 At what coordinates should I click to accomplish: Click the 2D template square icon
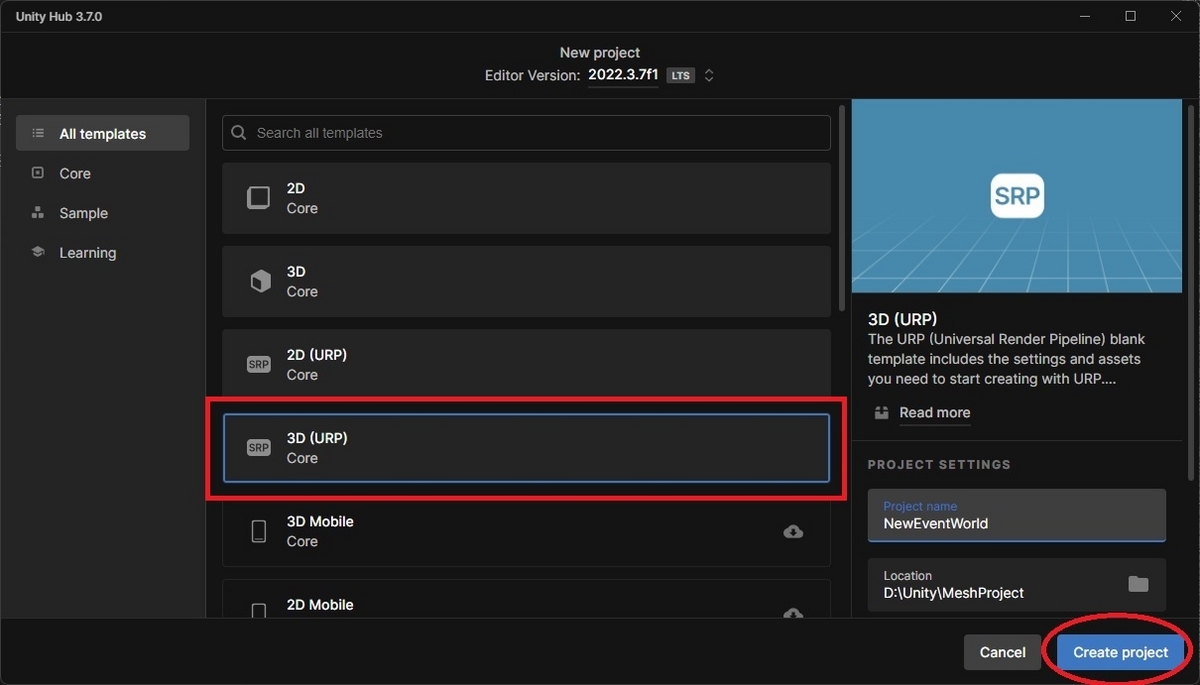click(x=259, y=198)
